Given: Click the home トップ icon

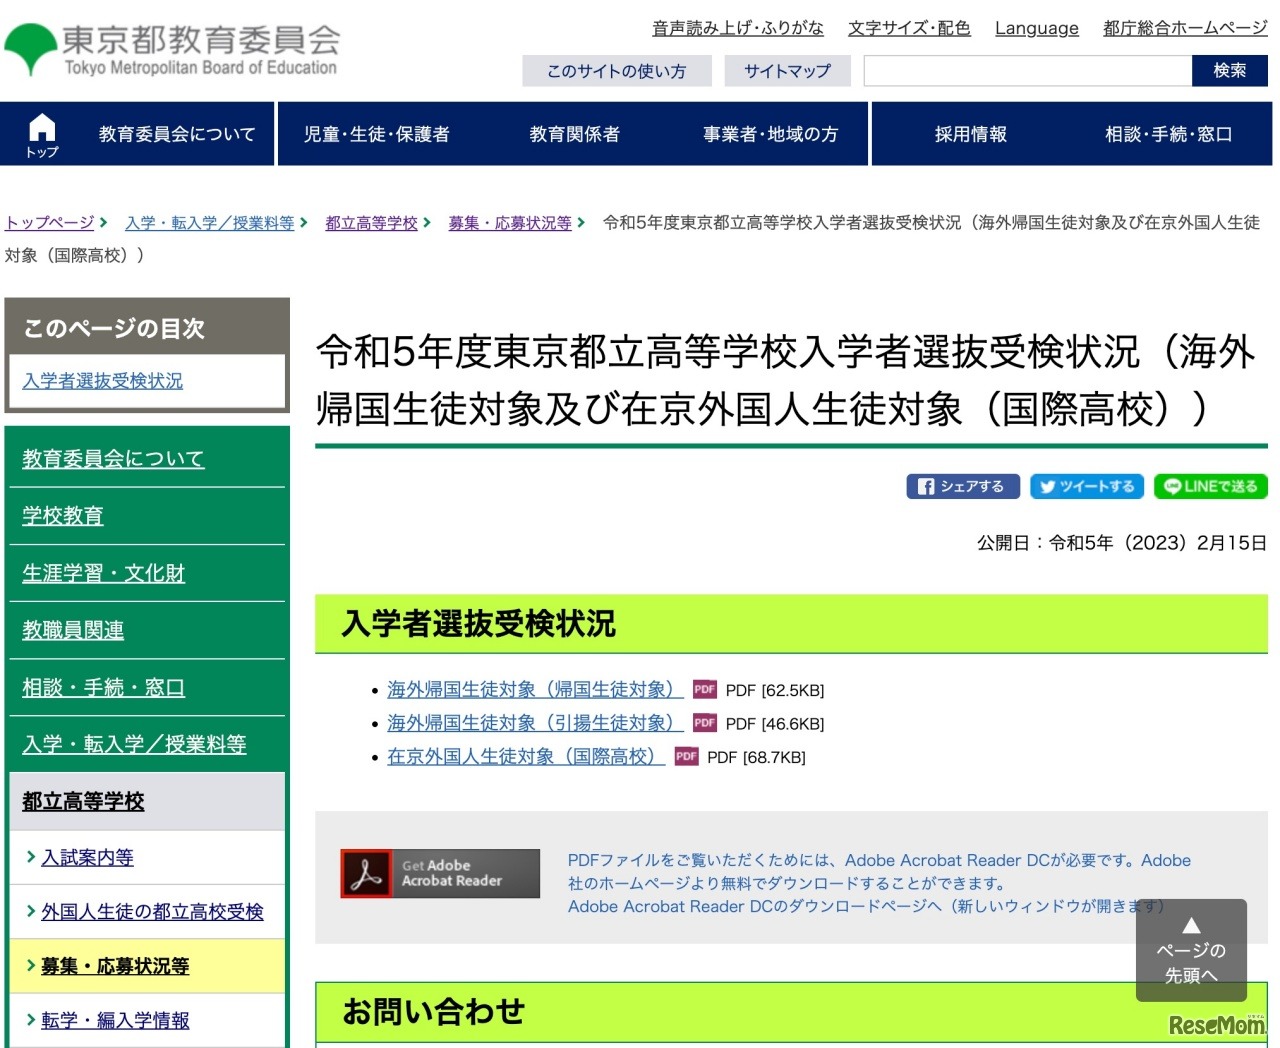Looking at the screenshot, I should 41,133.
